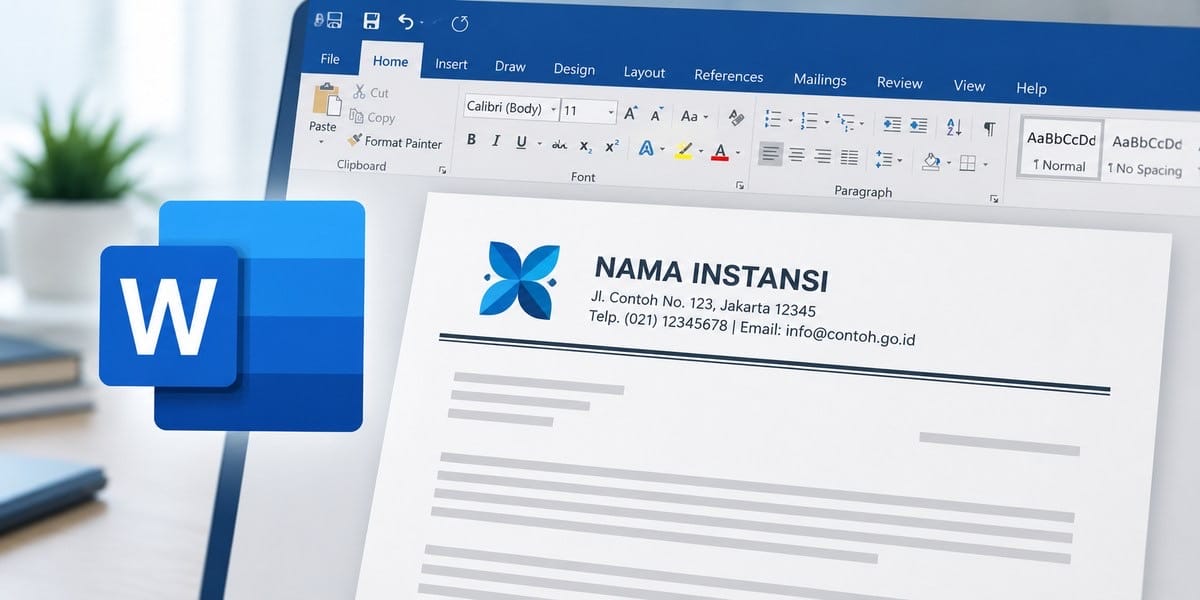Switch to the View tab
Viewport: 1200px width, 600px height.
click(x=969, y=86)
